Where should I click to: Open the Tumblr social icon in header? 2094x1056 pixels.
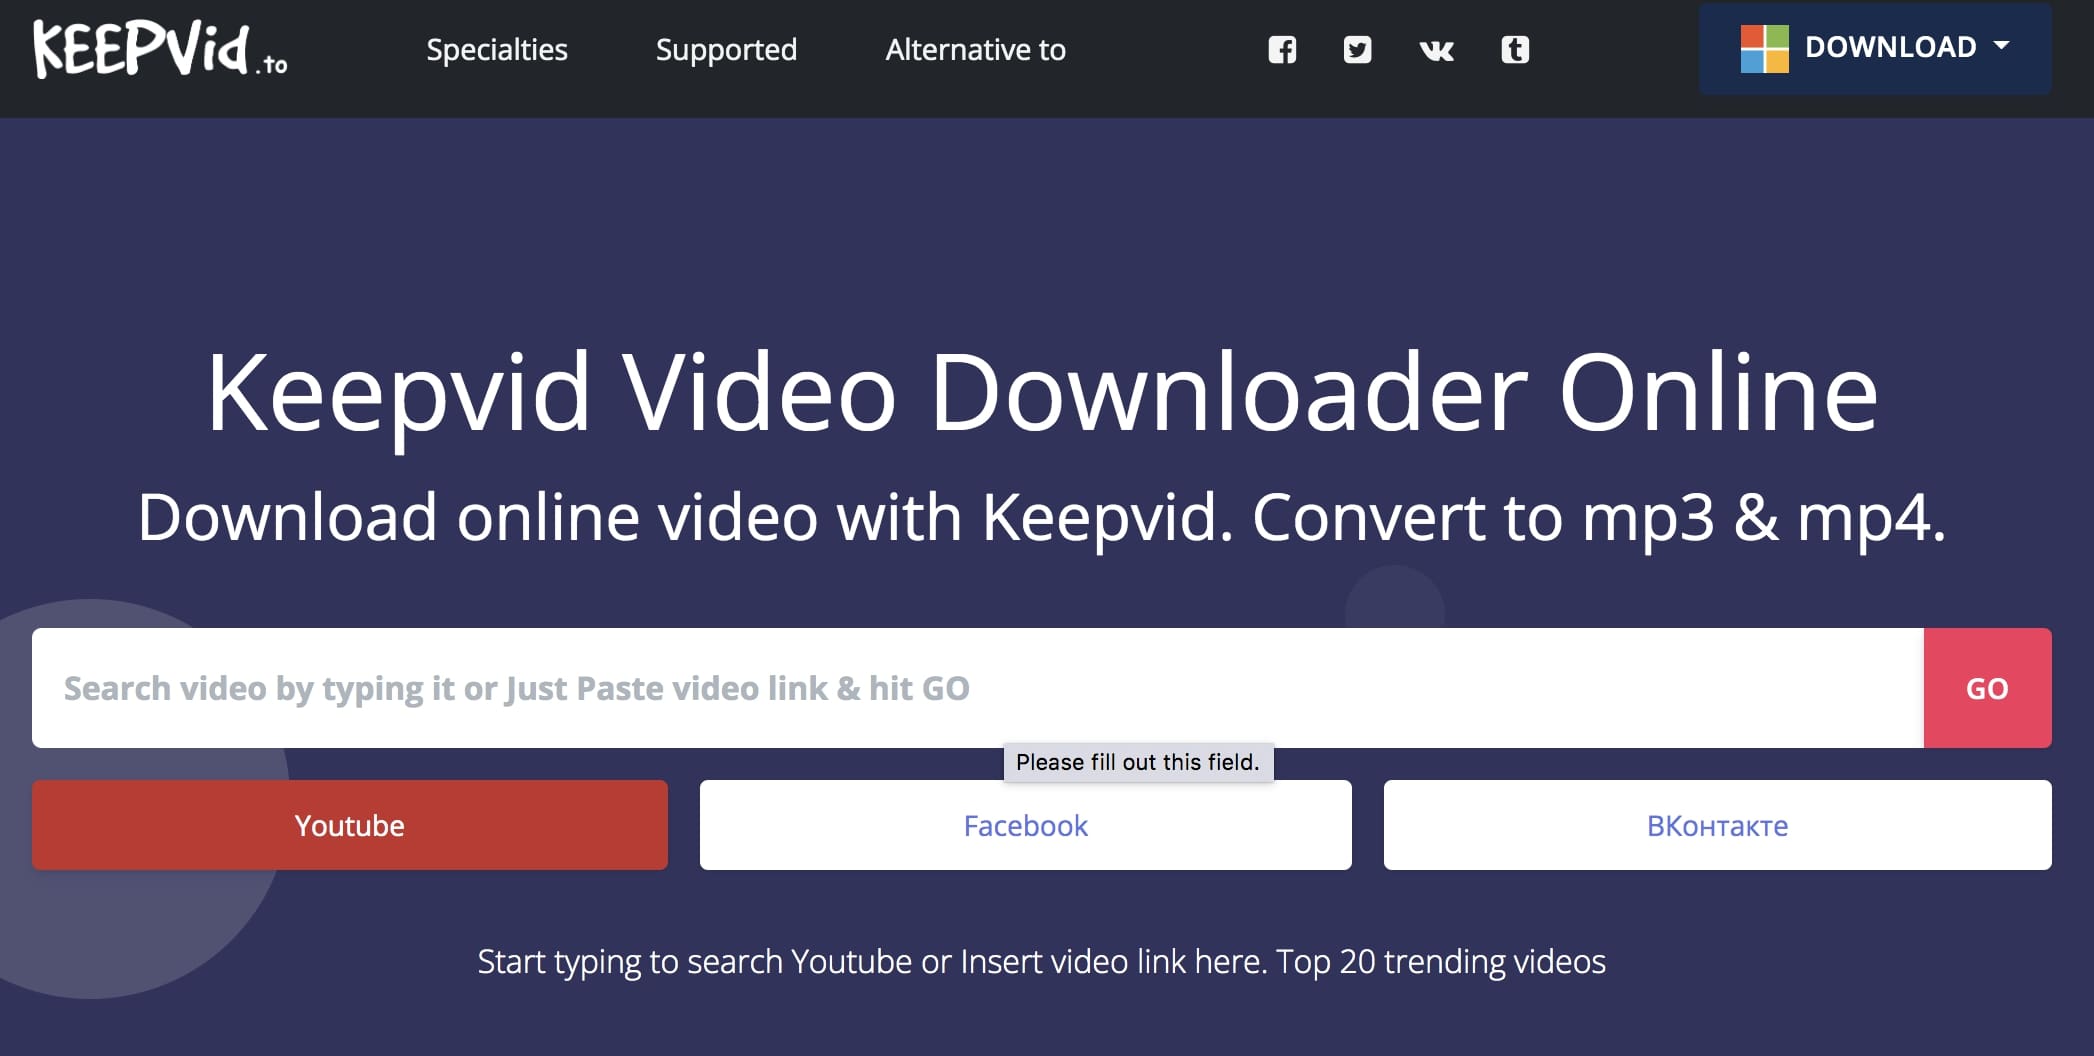click(x=1515, y=50)
